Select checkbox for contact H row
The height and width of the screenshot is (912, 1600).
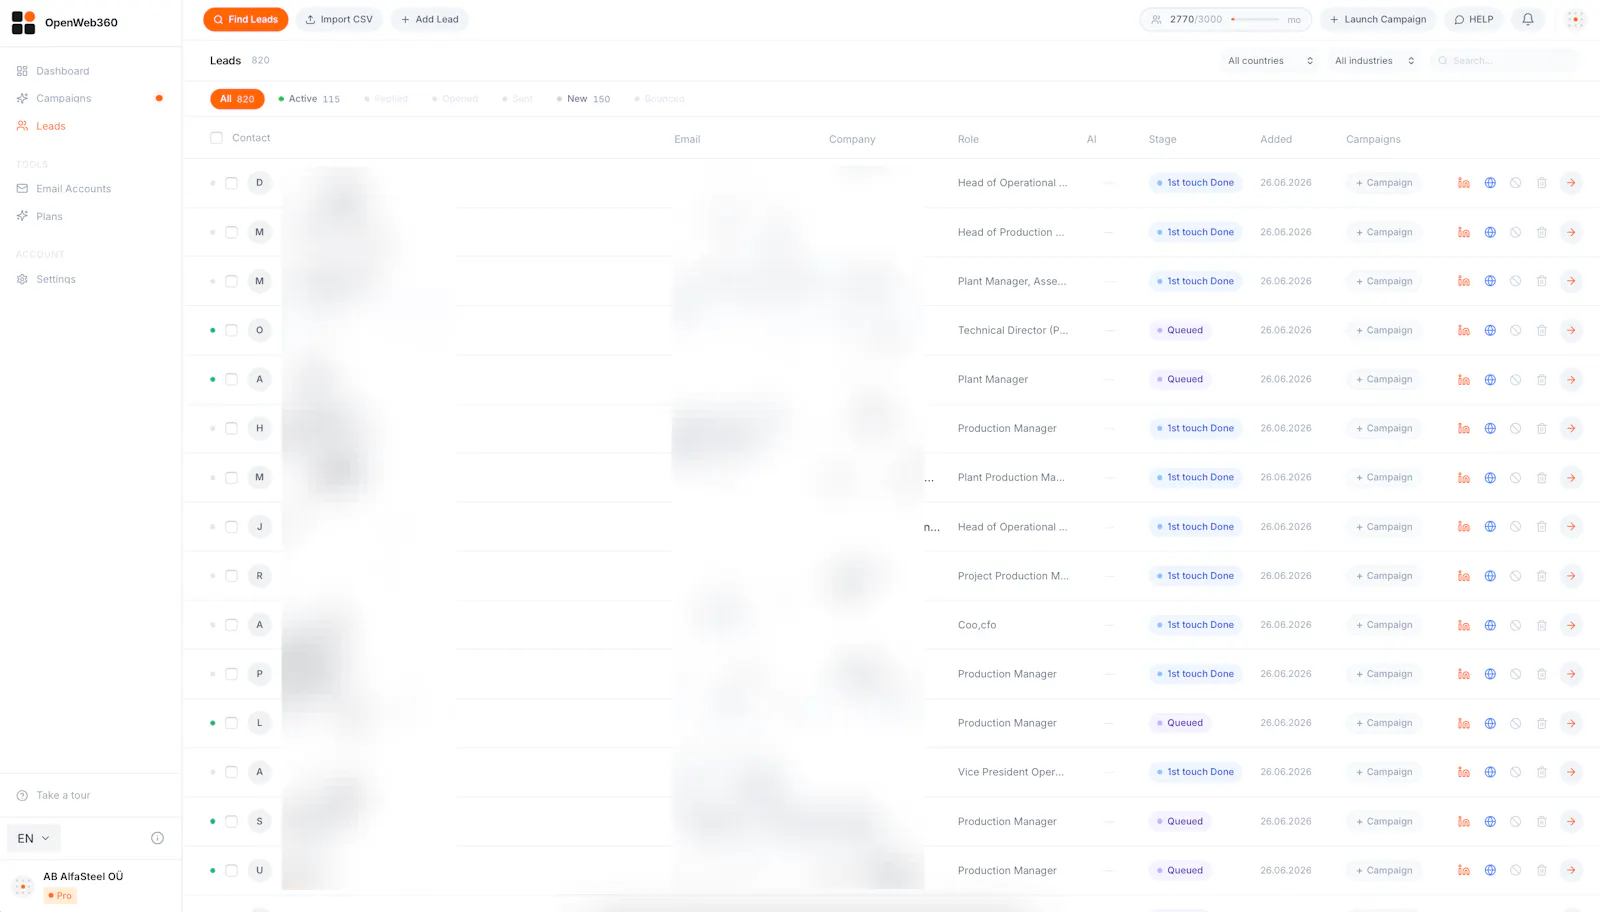(231, 428)
